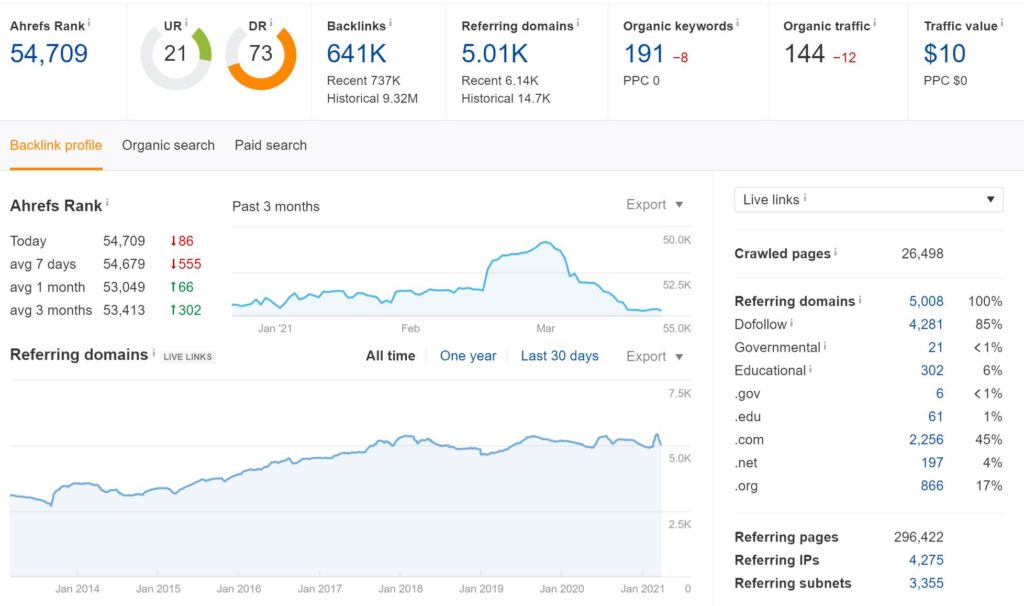
Task: Click the Organic traffic value 144
Action: 805,54
